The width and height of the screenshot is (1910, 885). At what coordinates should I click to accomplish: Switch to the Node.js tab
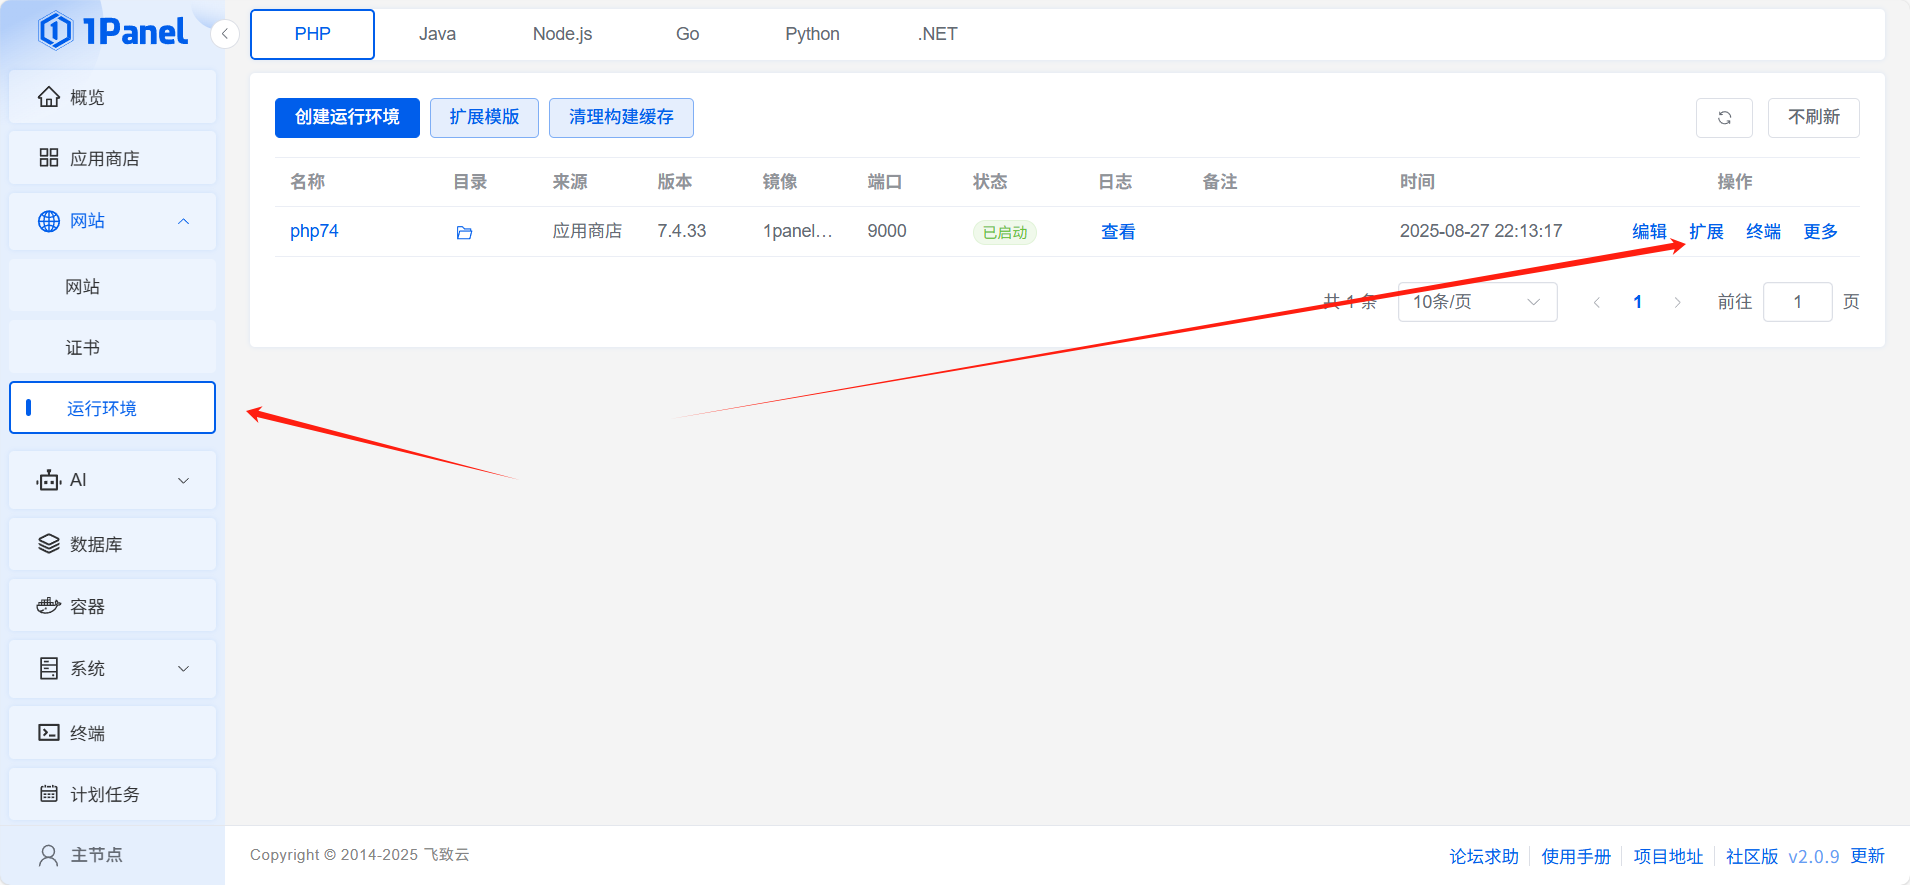[562, 34]
